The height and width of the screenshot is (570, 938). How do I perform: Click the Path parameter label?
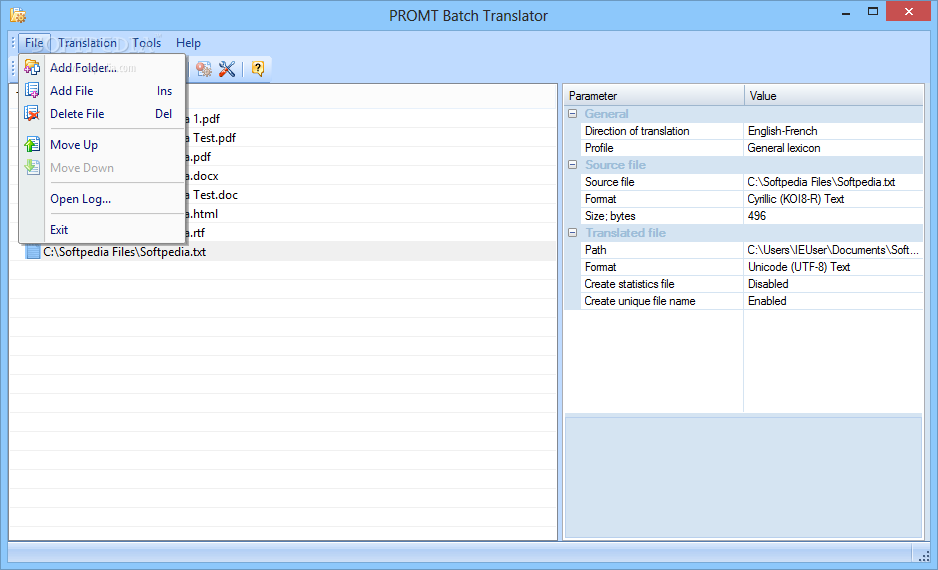click(x=595, y=250)
